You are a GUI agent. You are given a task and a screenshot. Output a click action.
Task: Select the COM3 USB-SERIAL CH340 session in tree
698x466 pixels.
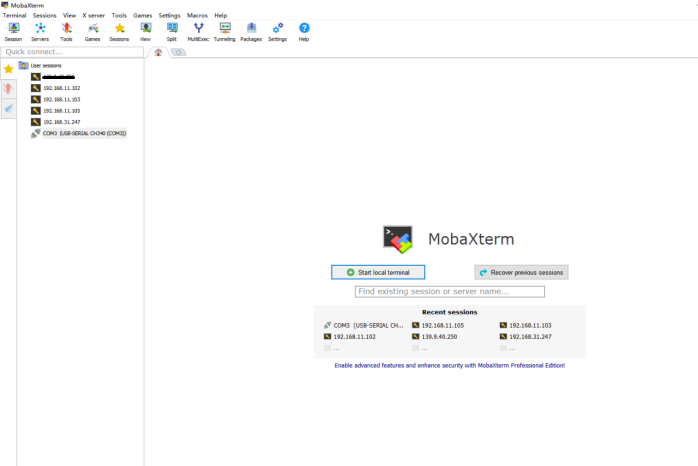coord(79,134)
